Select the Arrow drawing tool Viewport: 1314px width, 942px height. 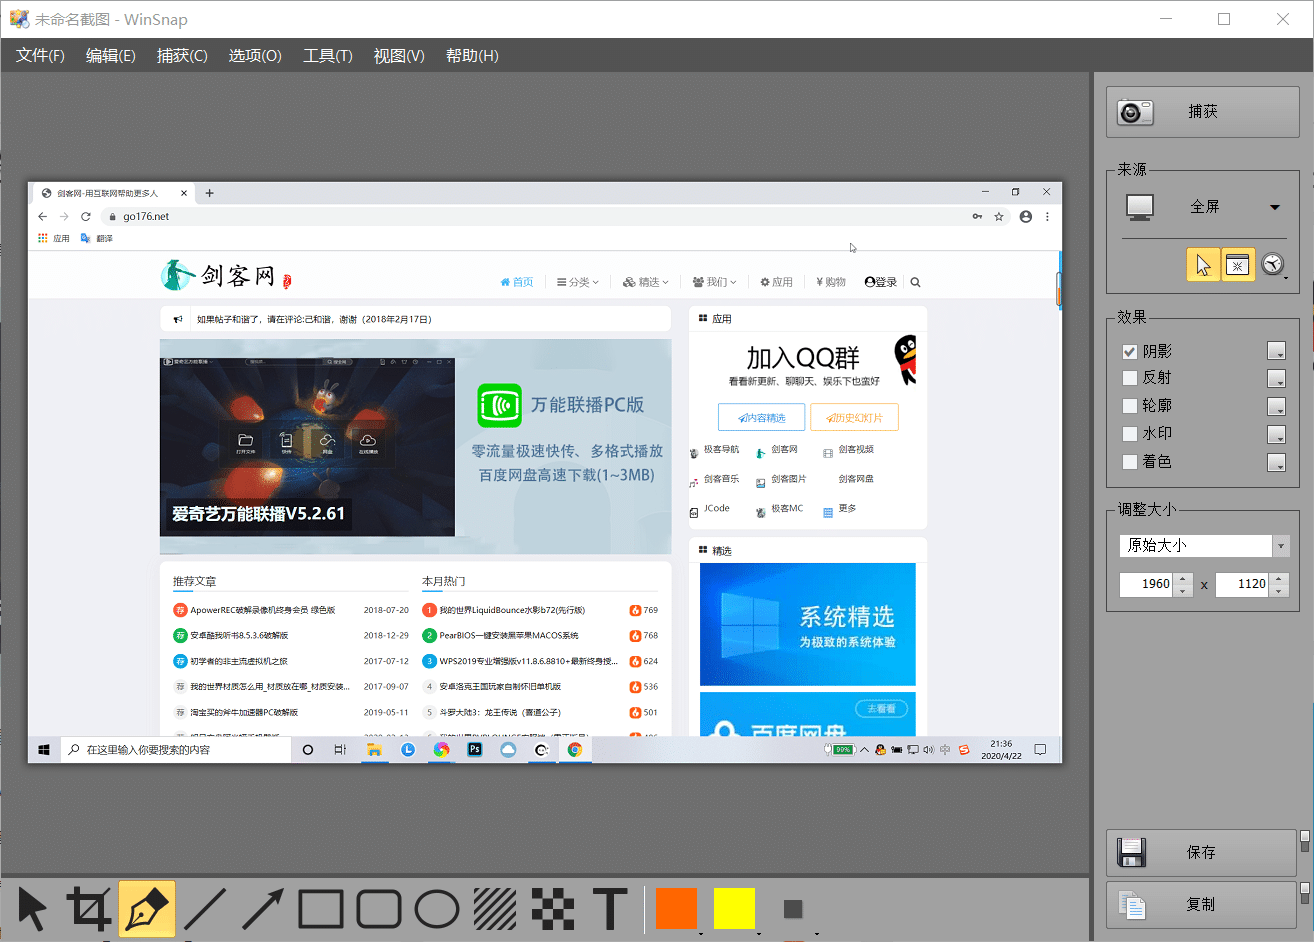[263, 909]
